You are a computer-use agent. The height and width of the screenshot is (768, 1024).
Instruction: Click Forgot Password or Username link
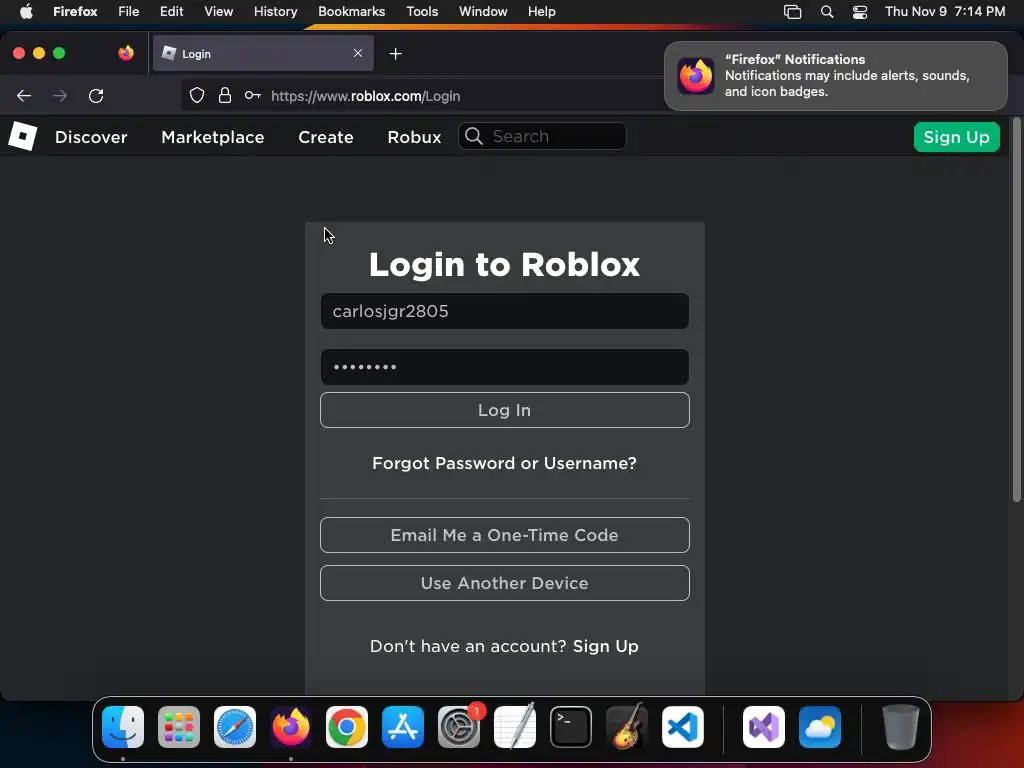tap(504, 463)
